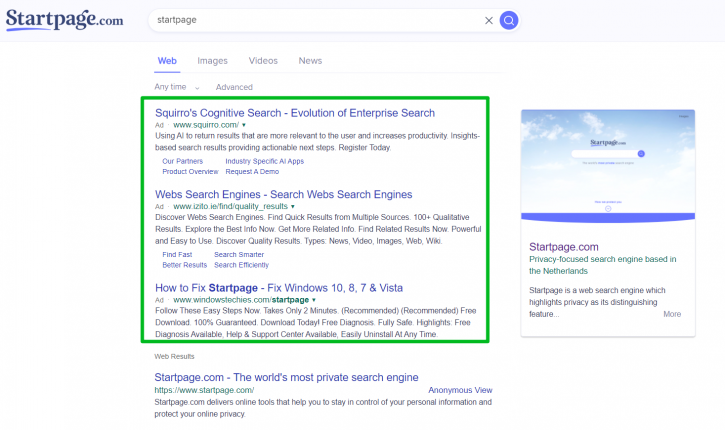Open the Find Fast sitelink
The image size is (725, 430).
coord(177,254)
